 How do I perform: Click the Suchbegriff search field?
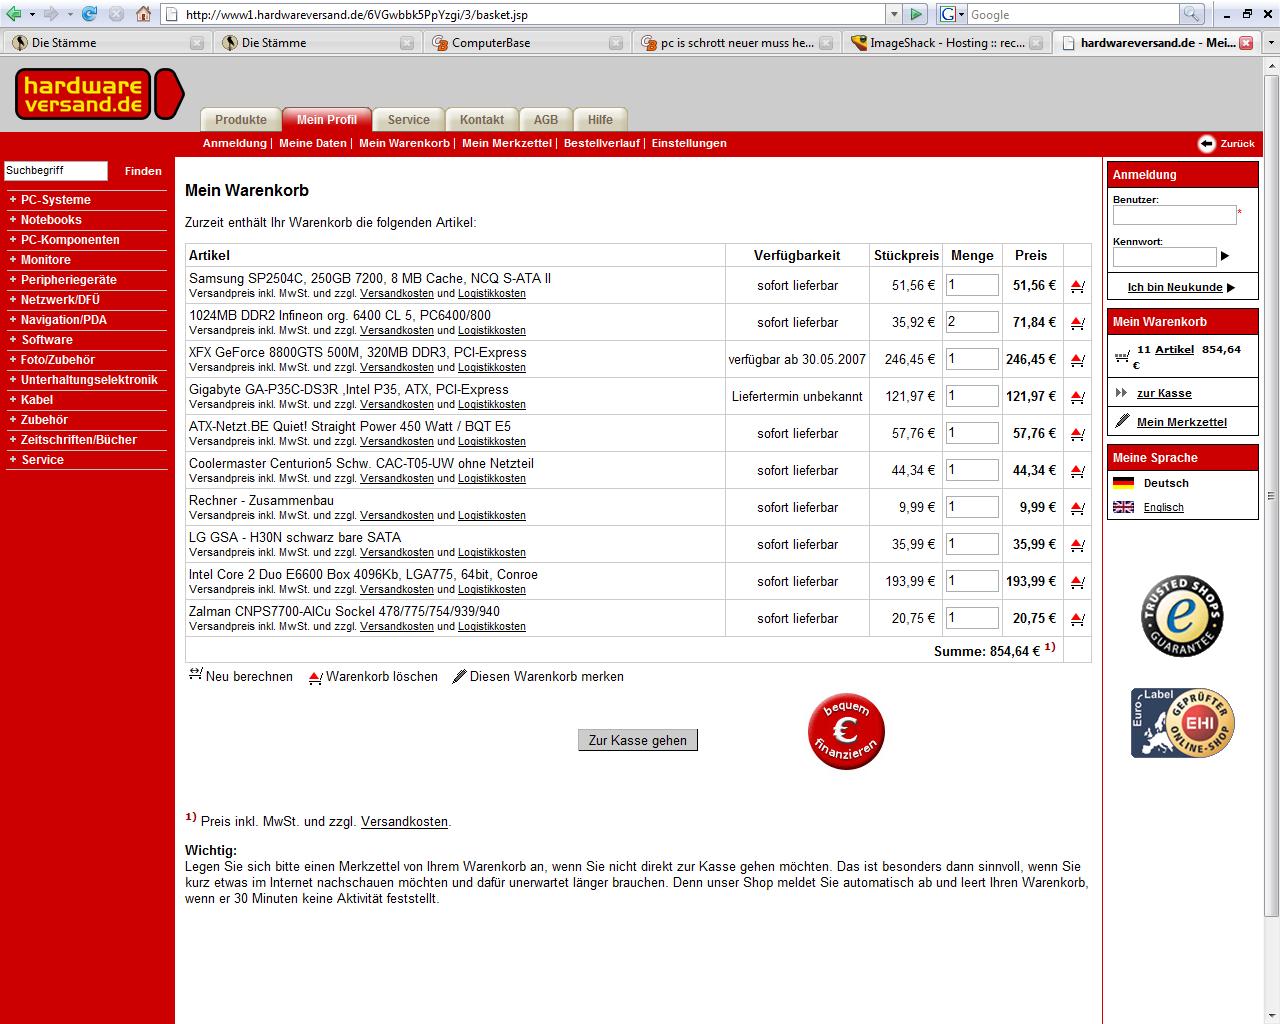tap(56, 171)
